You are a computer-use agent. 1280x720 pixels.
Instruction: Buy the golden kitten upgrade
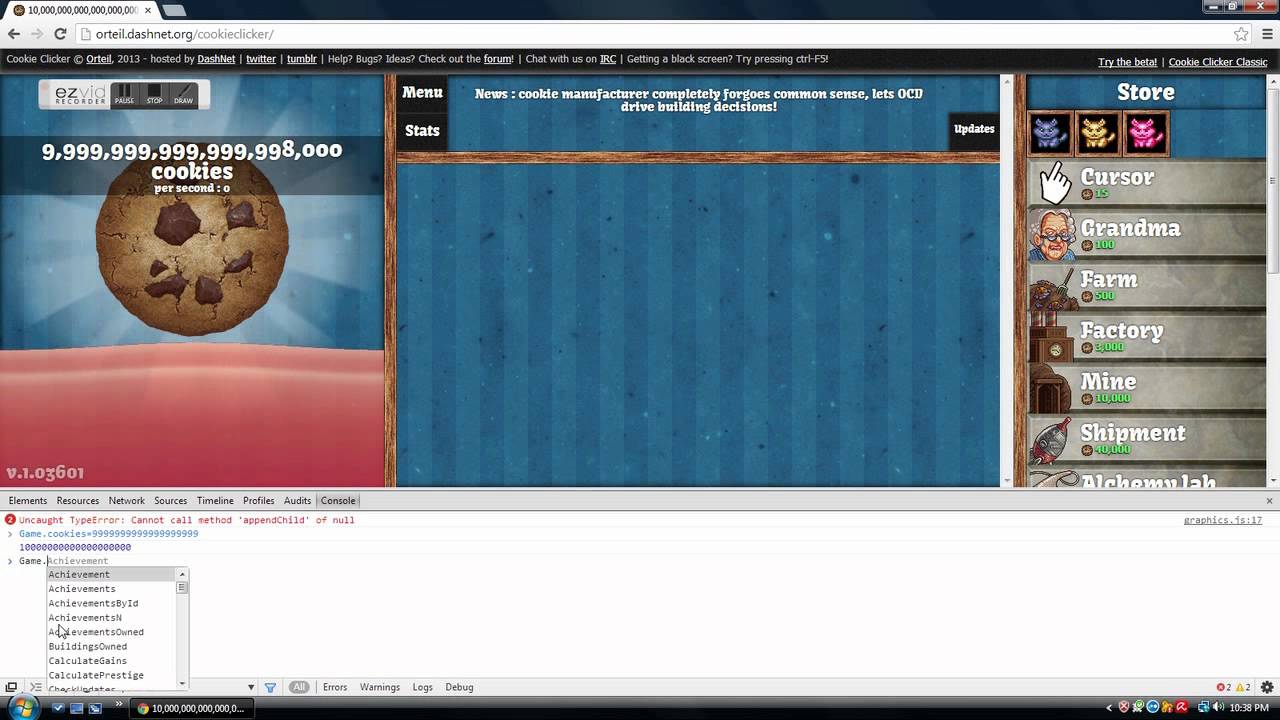coord(1098,133)
